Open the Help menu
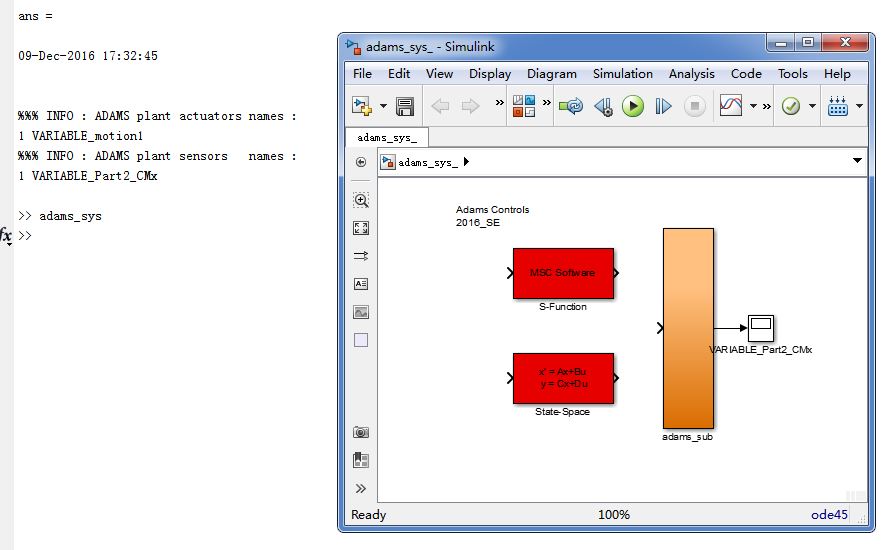The height and width of the screenshot is (550, 892). tap(837, 74)
